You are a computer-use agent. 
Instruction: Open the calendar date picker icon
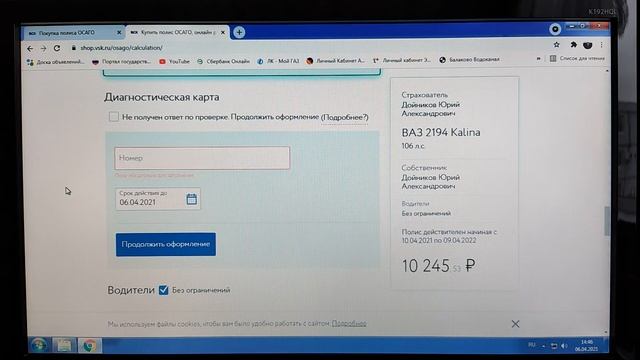191,199
